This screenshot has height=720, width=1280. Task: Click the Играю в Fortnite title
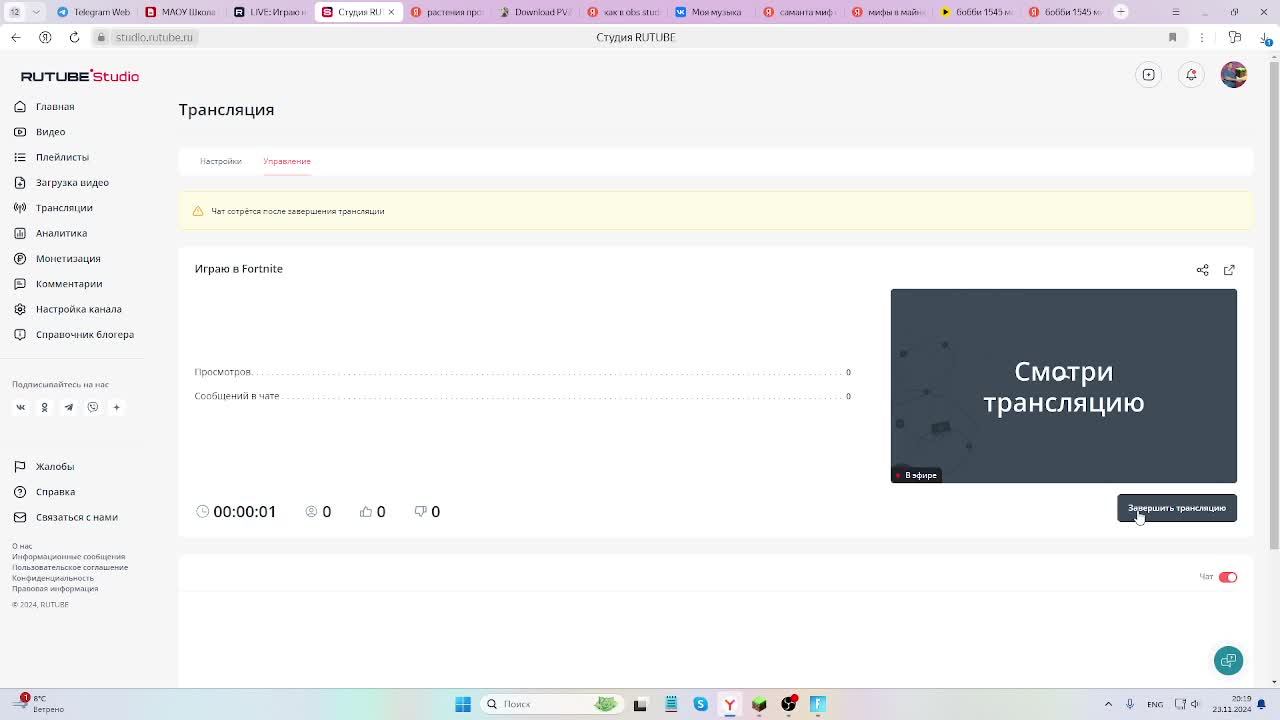239,269
